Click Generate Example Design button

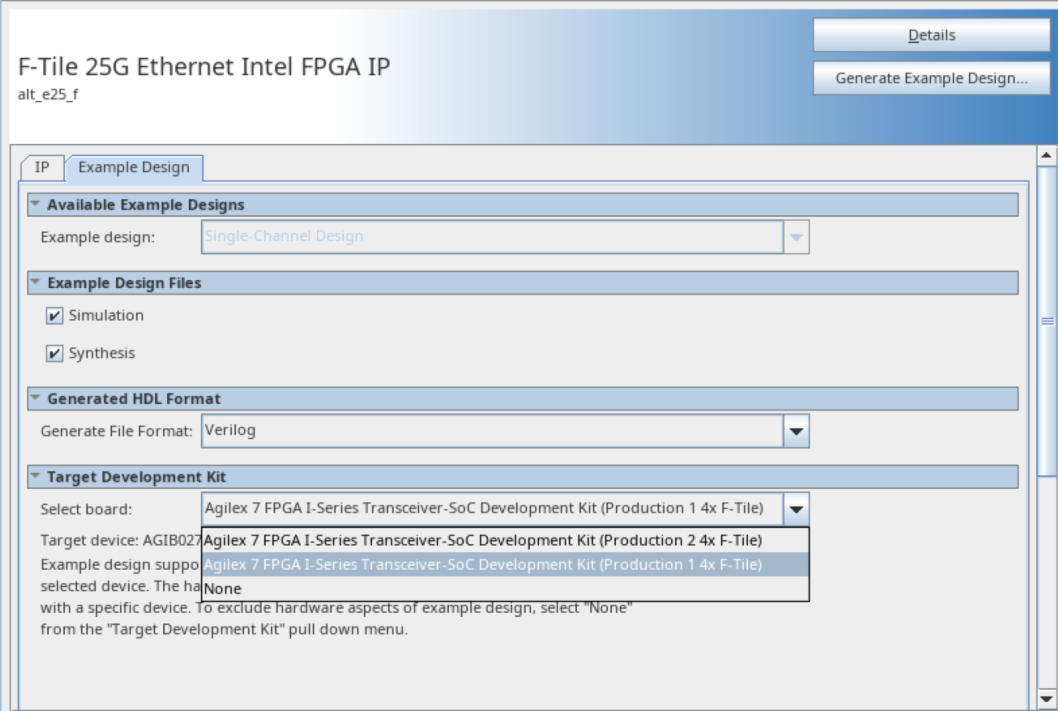(x=931, y=78)
